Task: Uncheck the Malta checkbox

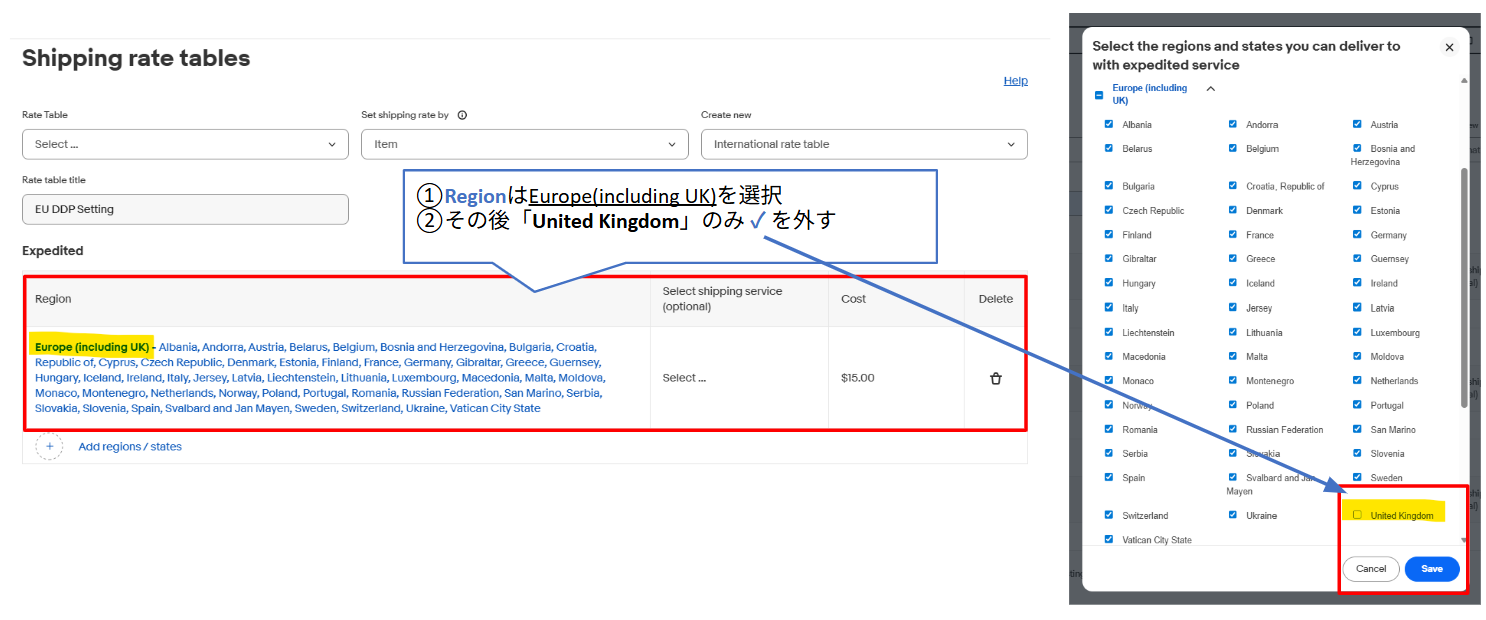Action: [1233, 356]
